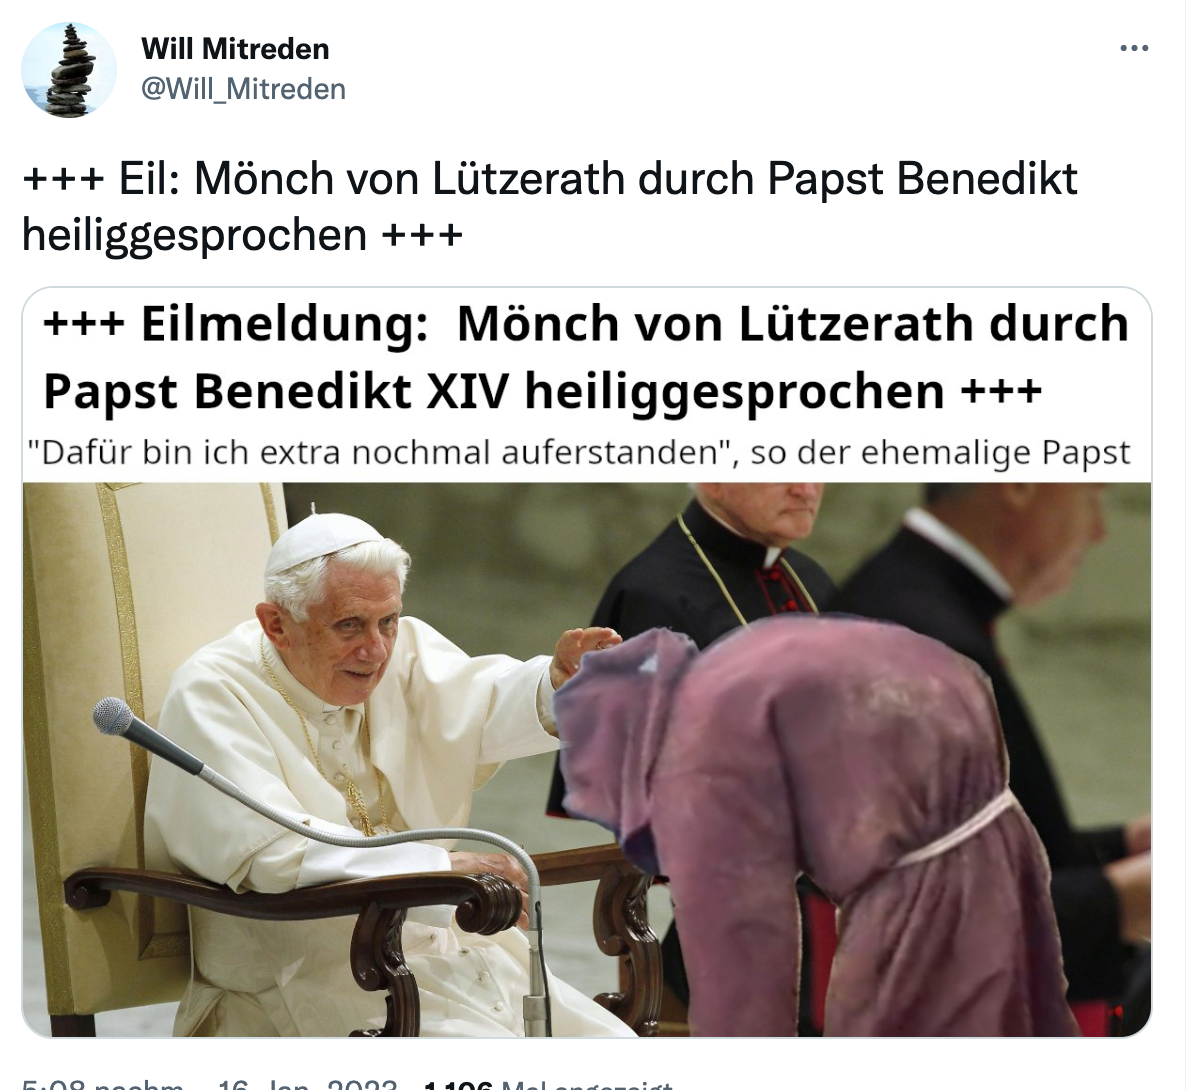Click the word heiliggesprochen in tweet text
Viewport: 1186px width, 1090px height.
(x=194, y=235)
